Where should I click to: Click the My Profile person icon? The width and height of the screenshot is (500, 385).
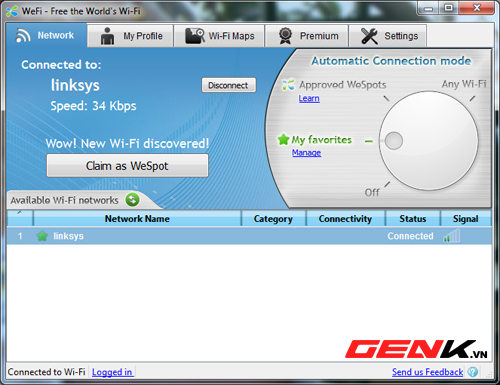point(107,36)
